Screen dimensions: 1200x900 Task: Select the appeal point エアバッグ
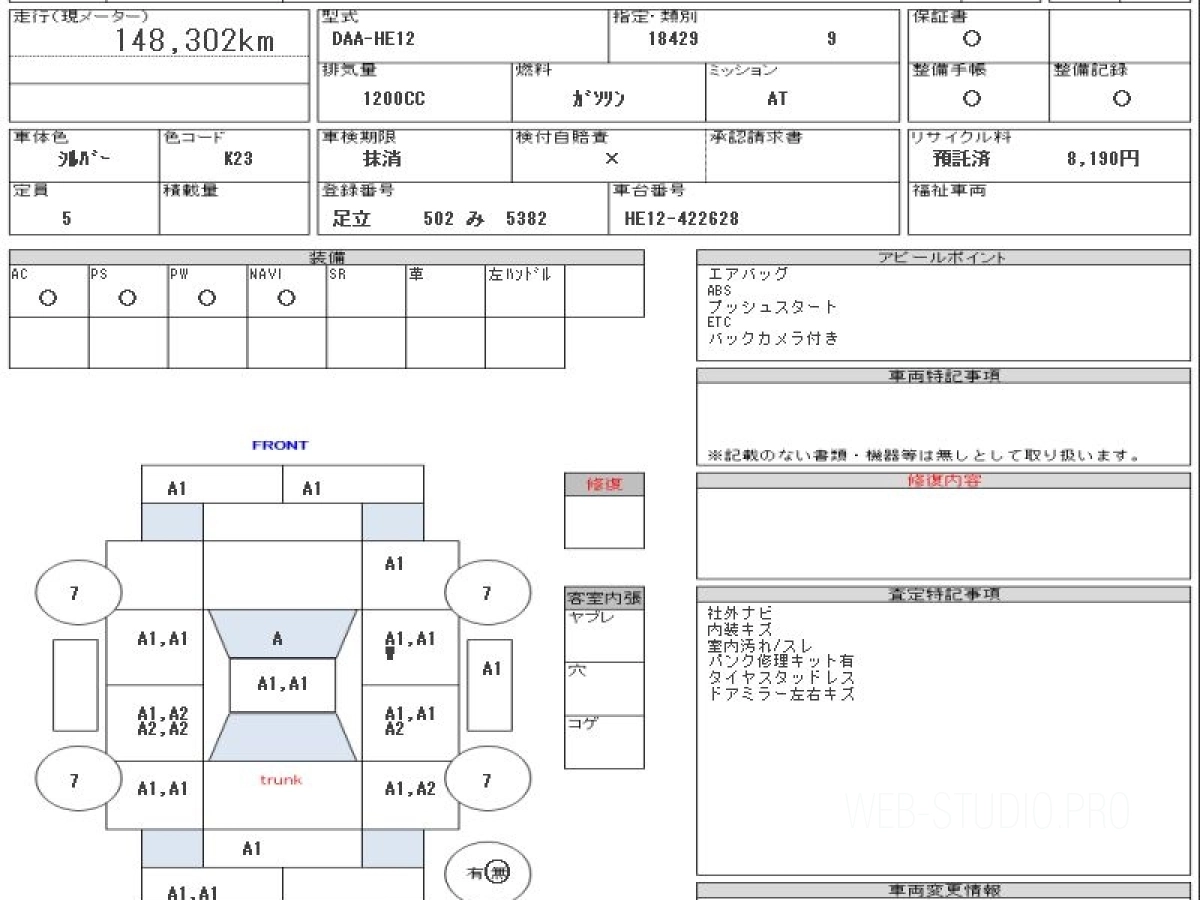click(x=748, y=274)
